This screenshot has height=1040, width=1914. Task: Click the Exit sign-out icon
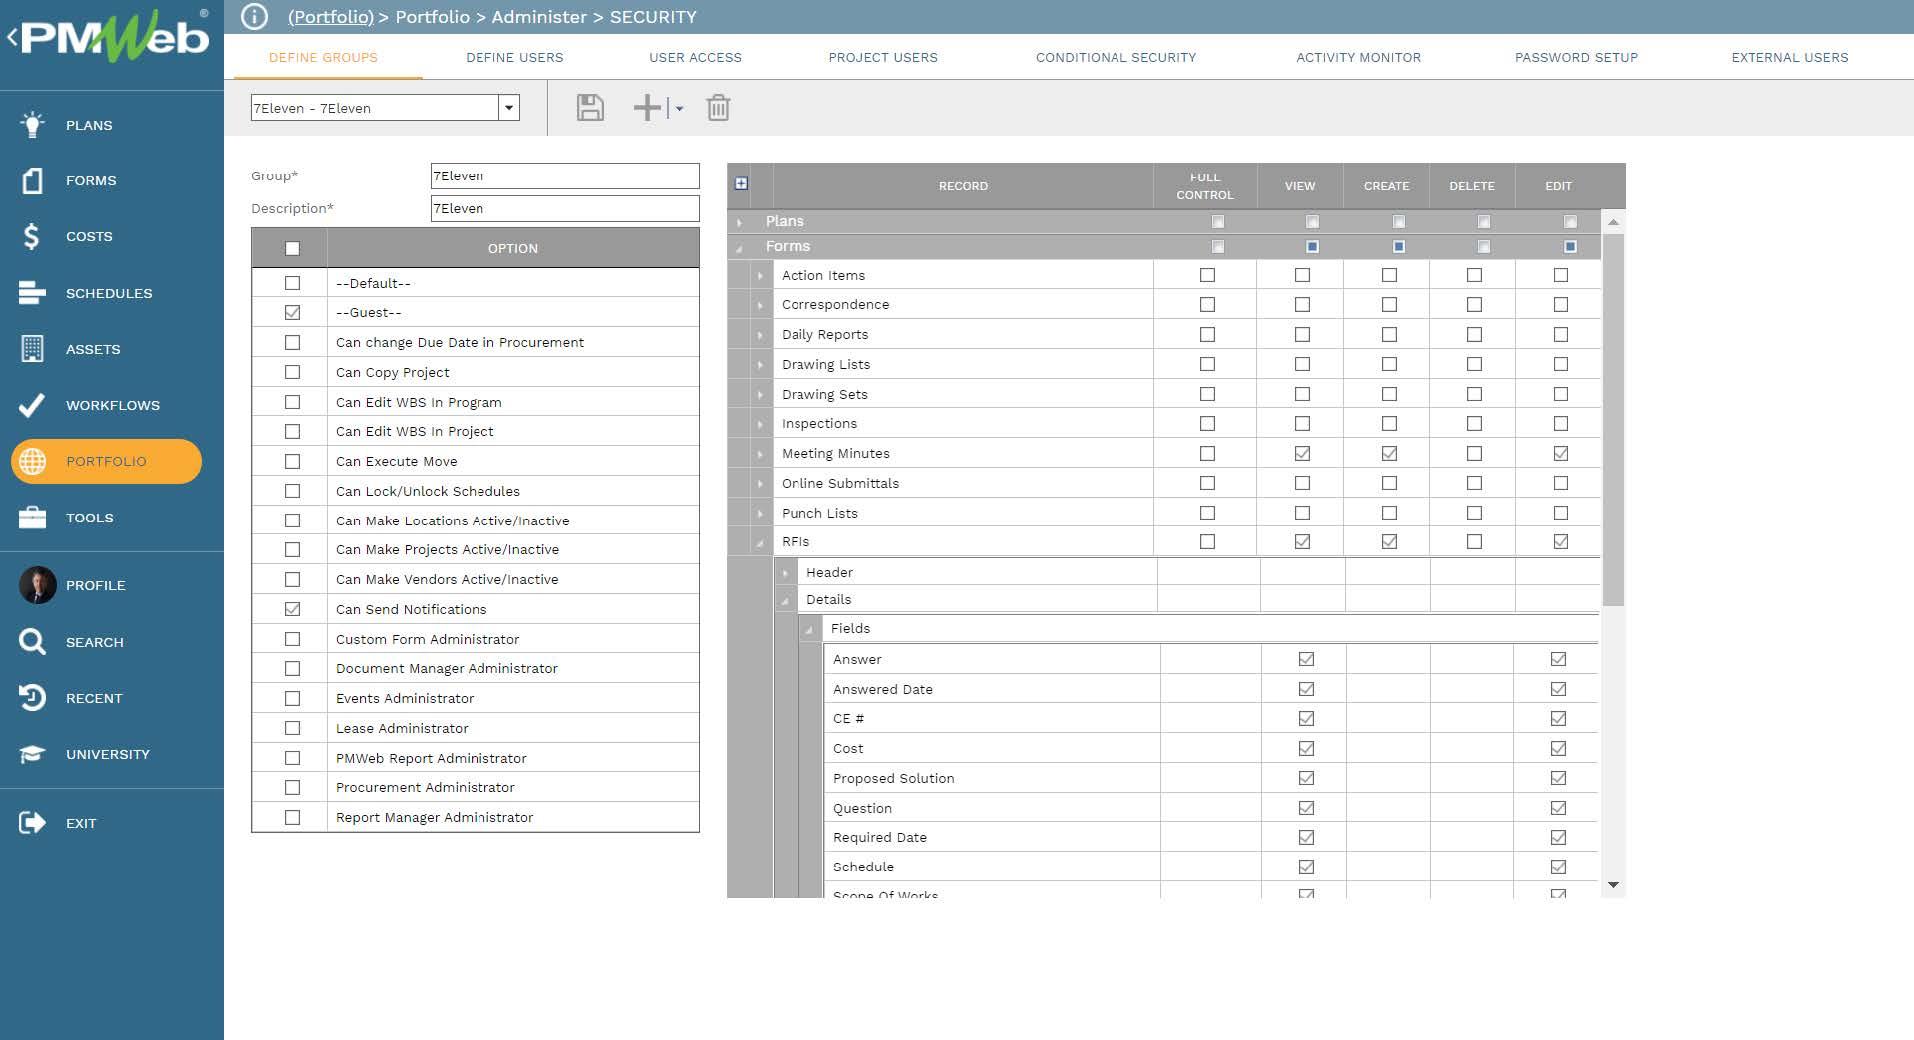(32, 823)
